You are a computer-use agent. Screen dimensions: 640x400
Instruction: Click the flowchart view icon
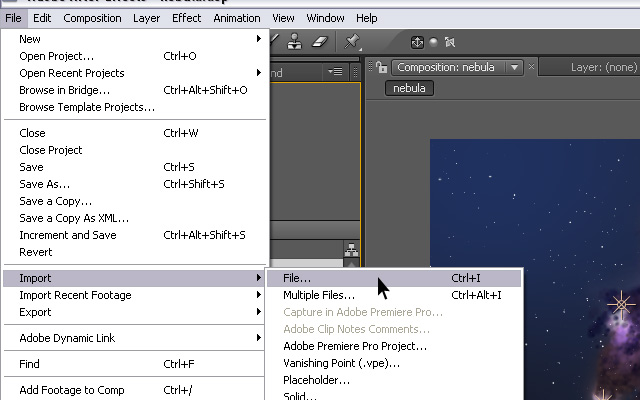tap(351, 249)
